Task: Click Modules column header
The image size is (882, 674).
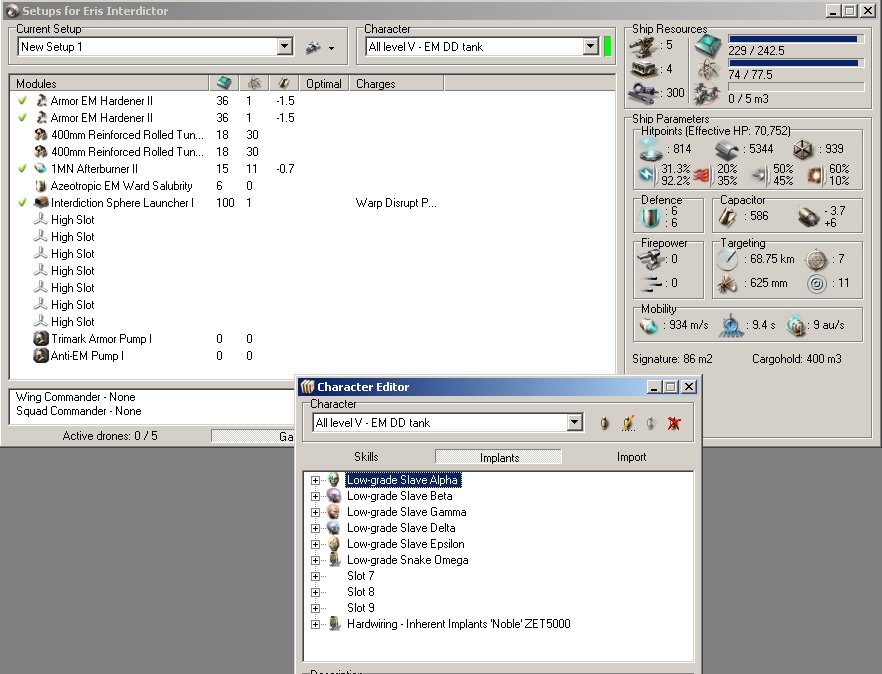Action: click(x=109, y=83)
